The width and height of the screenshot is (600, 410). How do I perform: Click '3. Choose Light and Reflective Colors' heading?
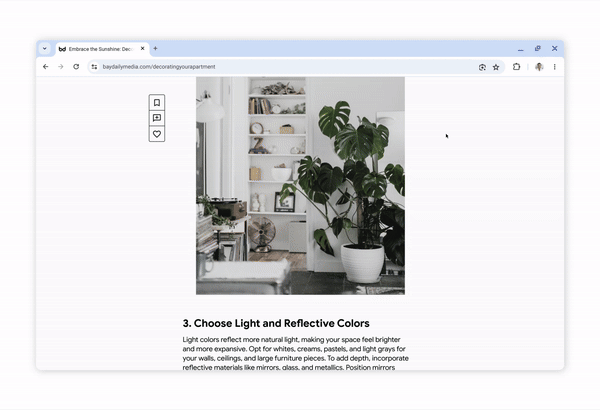pos(276,323)
